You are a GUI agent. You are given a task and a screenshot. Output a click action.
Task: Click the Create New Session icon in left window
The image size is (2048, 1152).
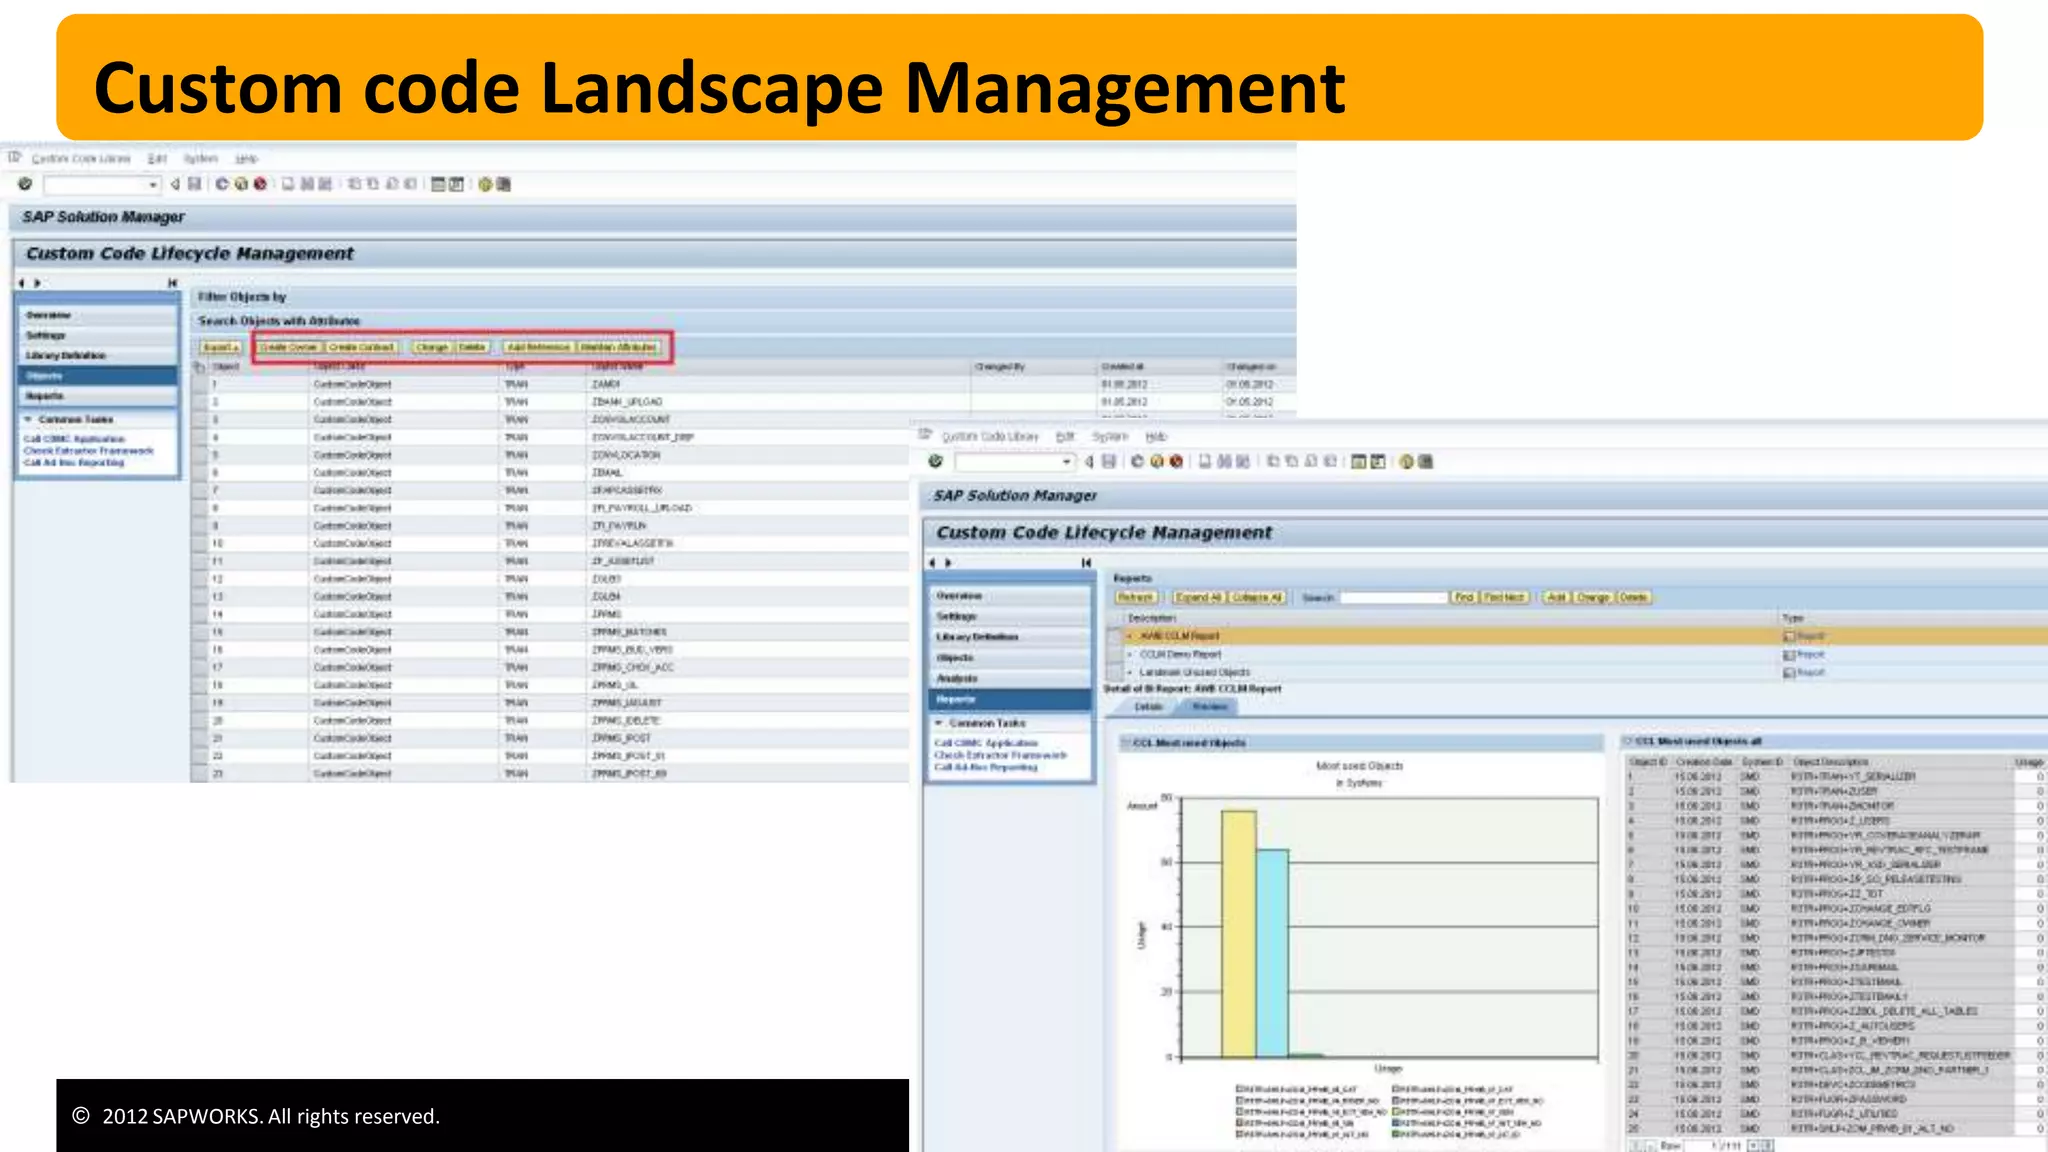(438, 184)
